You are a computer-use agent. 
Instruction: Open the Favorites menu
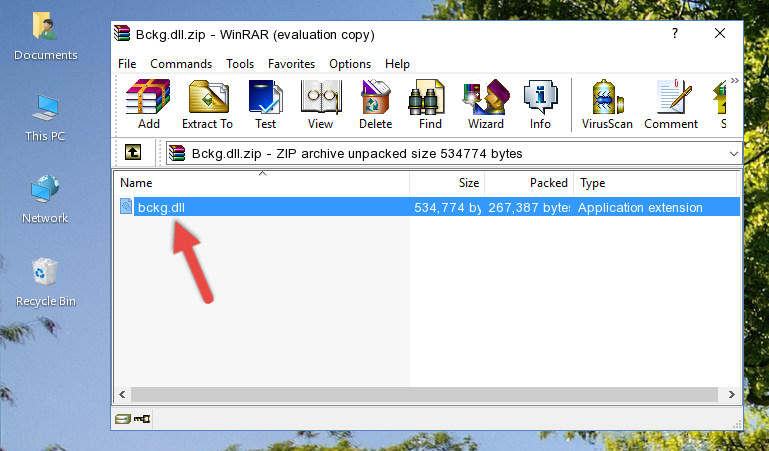click(291, 64)
